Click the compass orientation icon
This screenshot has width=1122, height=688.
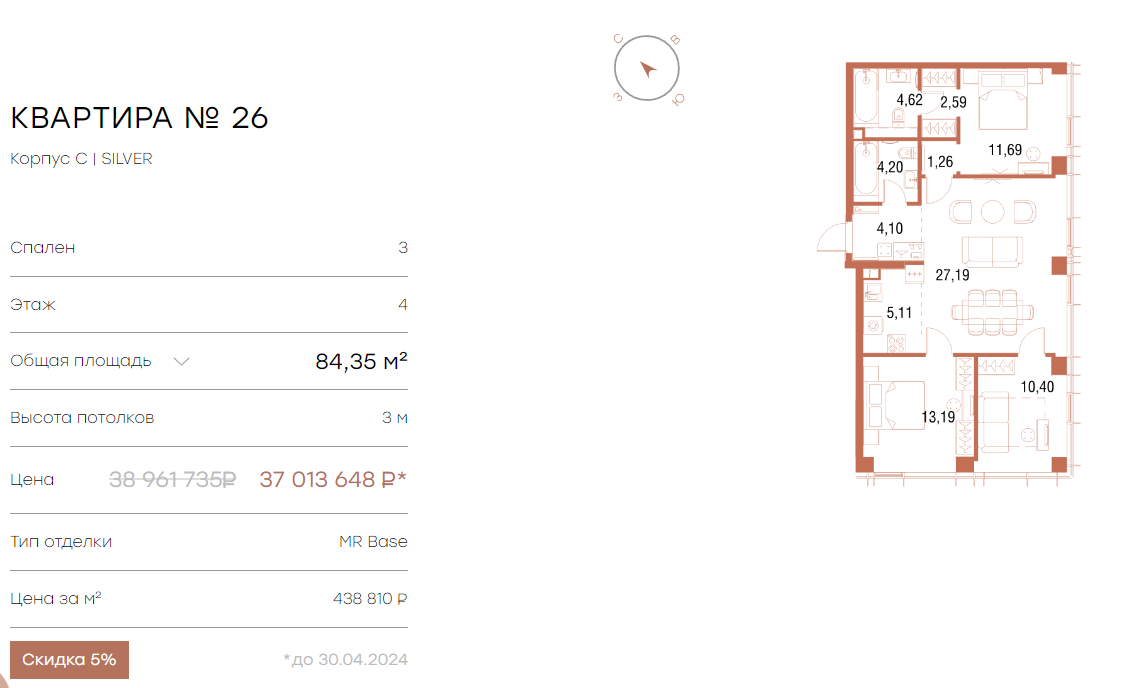(647, 69)
